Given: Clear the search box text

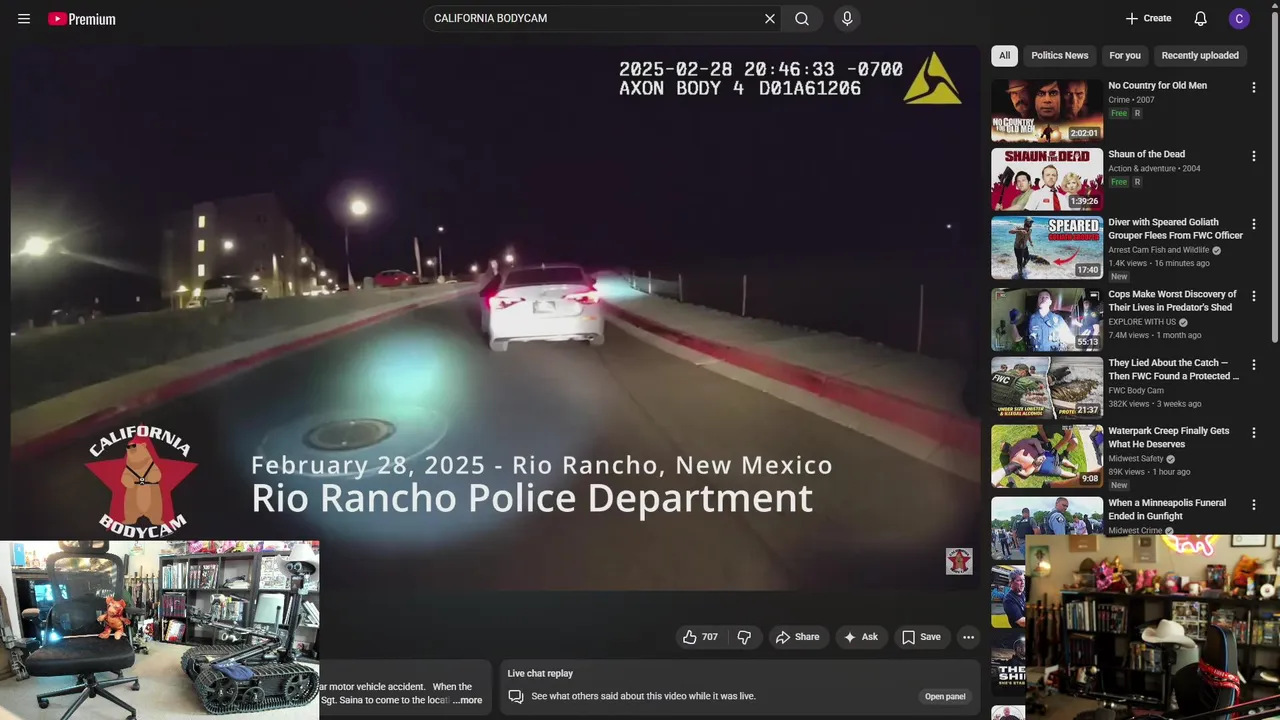Looking at the screenshot, I should [770, 19].
